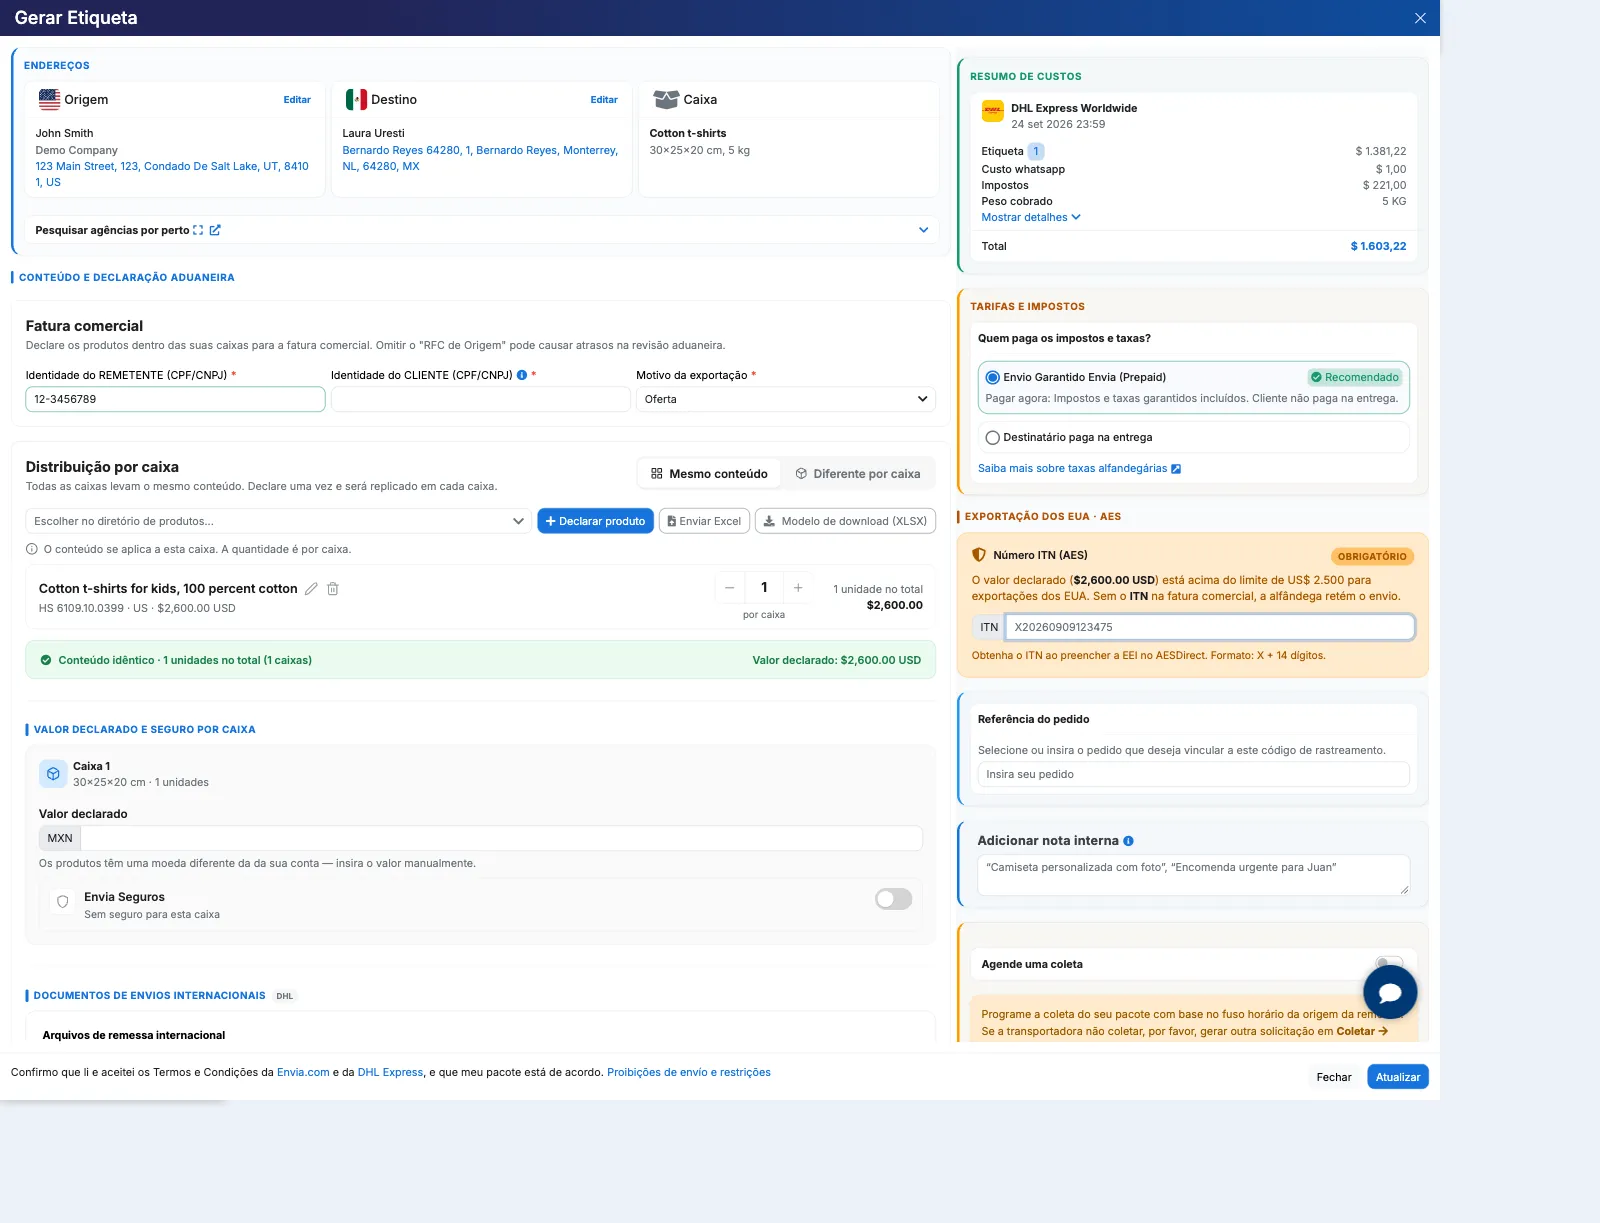Viewport: 1600px width, 1223px height.
Task: Open the chat support bubble
Action: (x=1390, y=992)
